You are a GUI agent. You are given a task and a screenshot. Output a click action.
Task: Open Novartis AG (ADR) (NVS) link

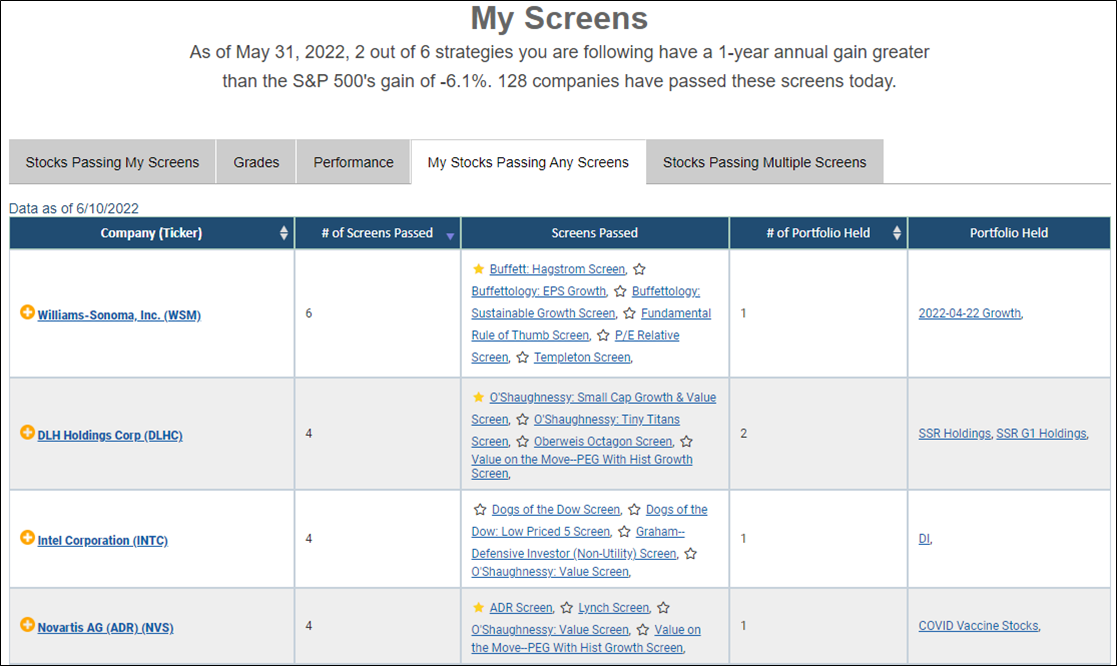tap(105, 628)
